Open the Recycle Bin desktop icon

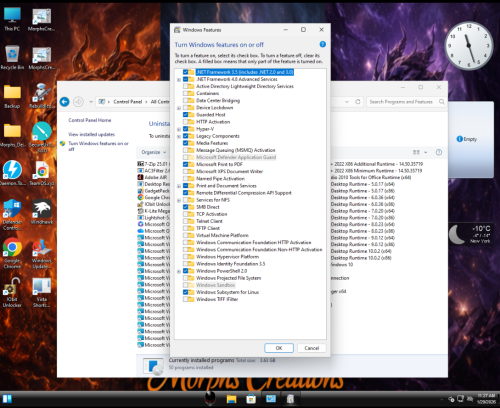[12, 57]
